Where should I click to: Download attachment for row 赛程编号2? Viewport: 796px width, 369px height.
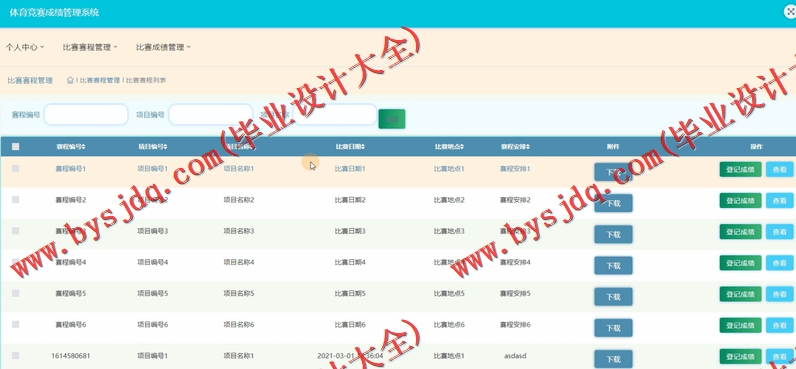click(x=613, y=204)
